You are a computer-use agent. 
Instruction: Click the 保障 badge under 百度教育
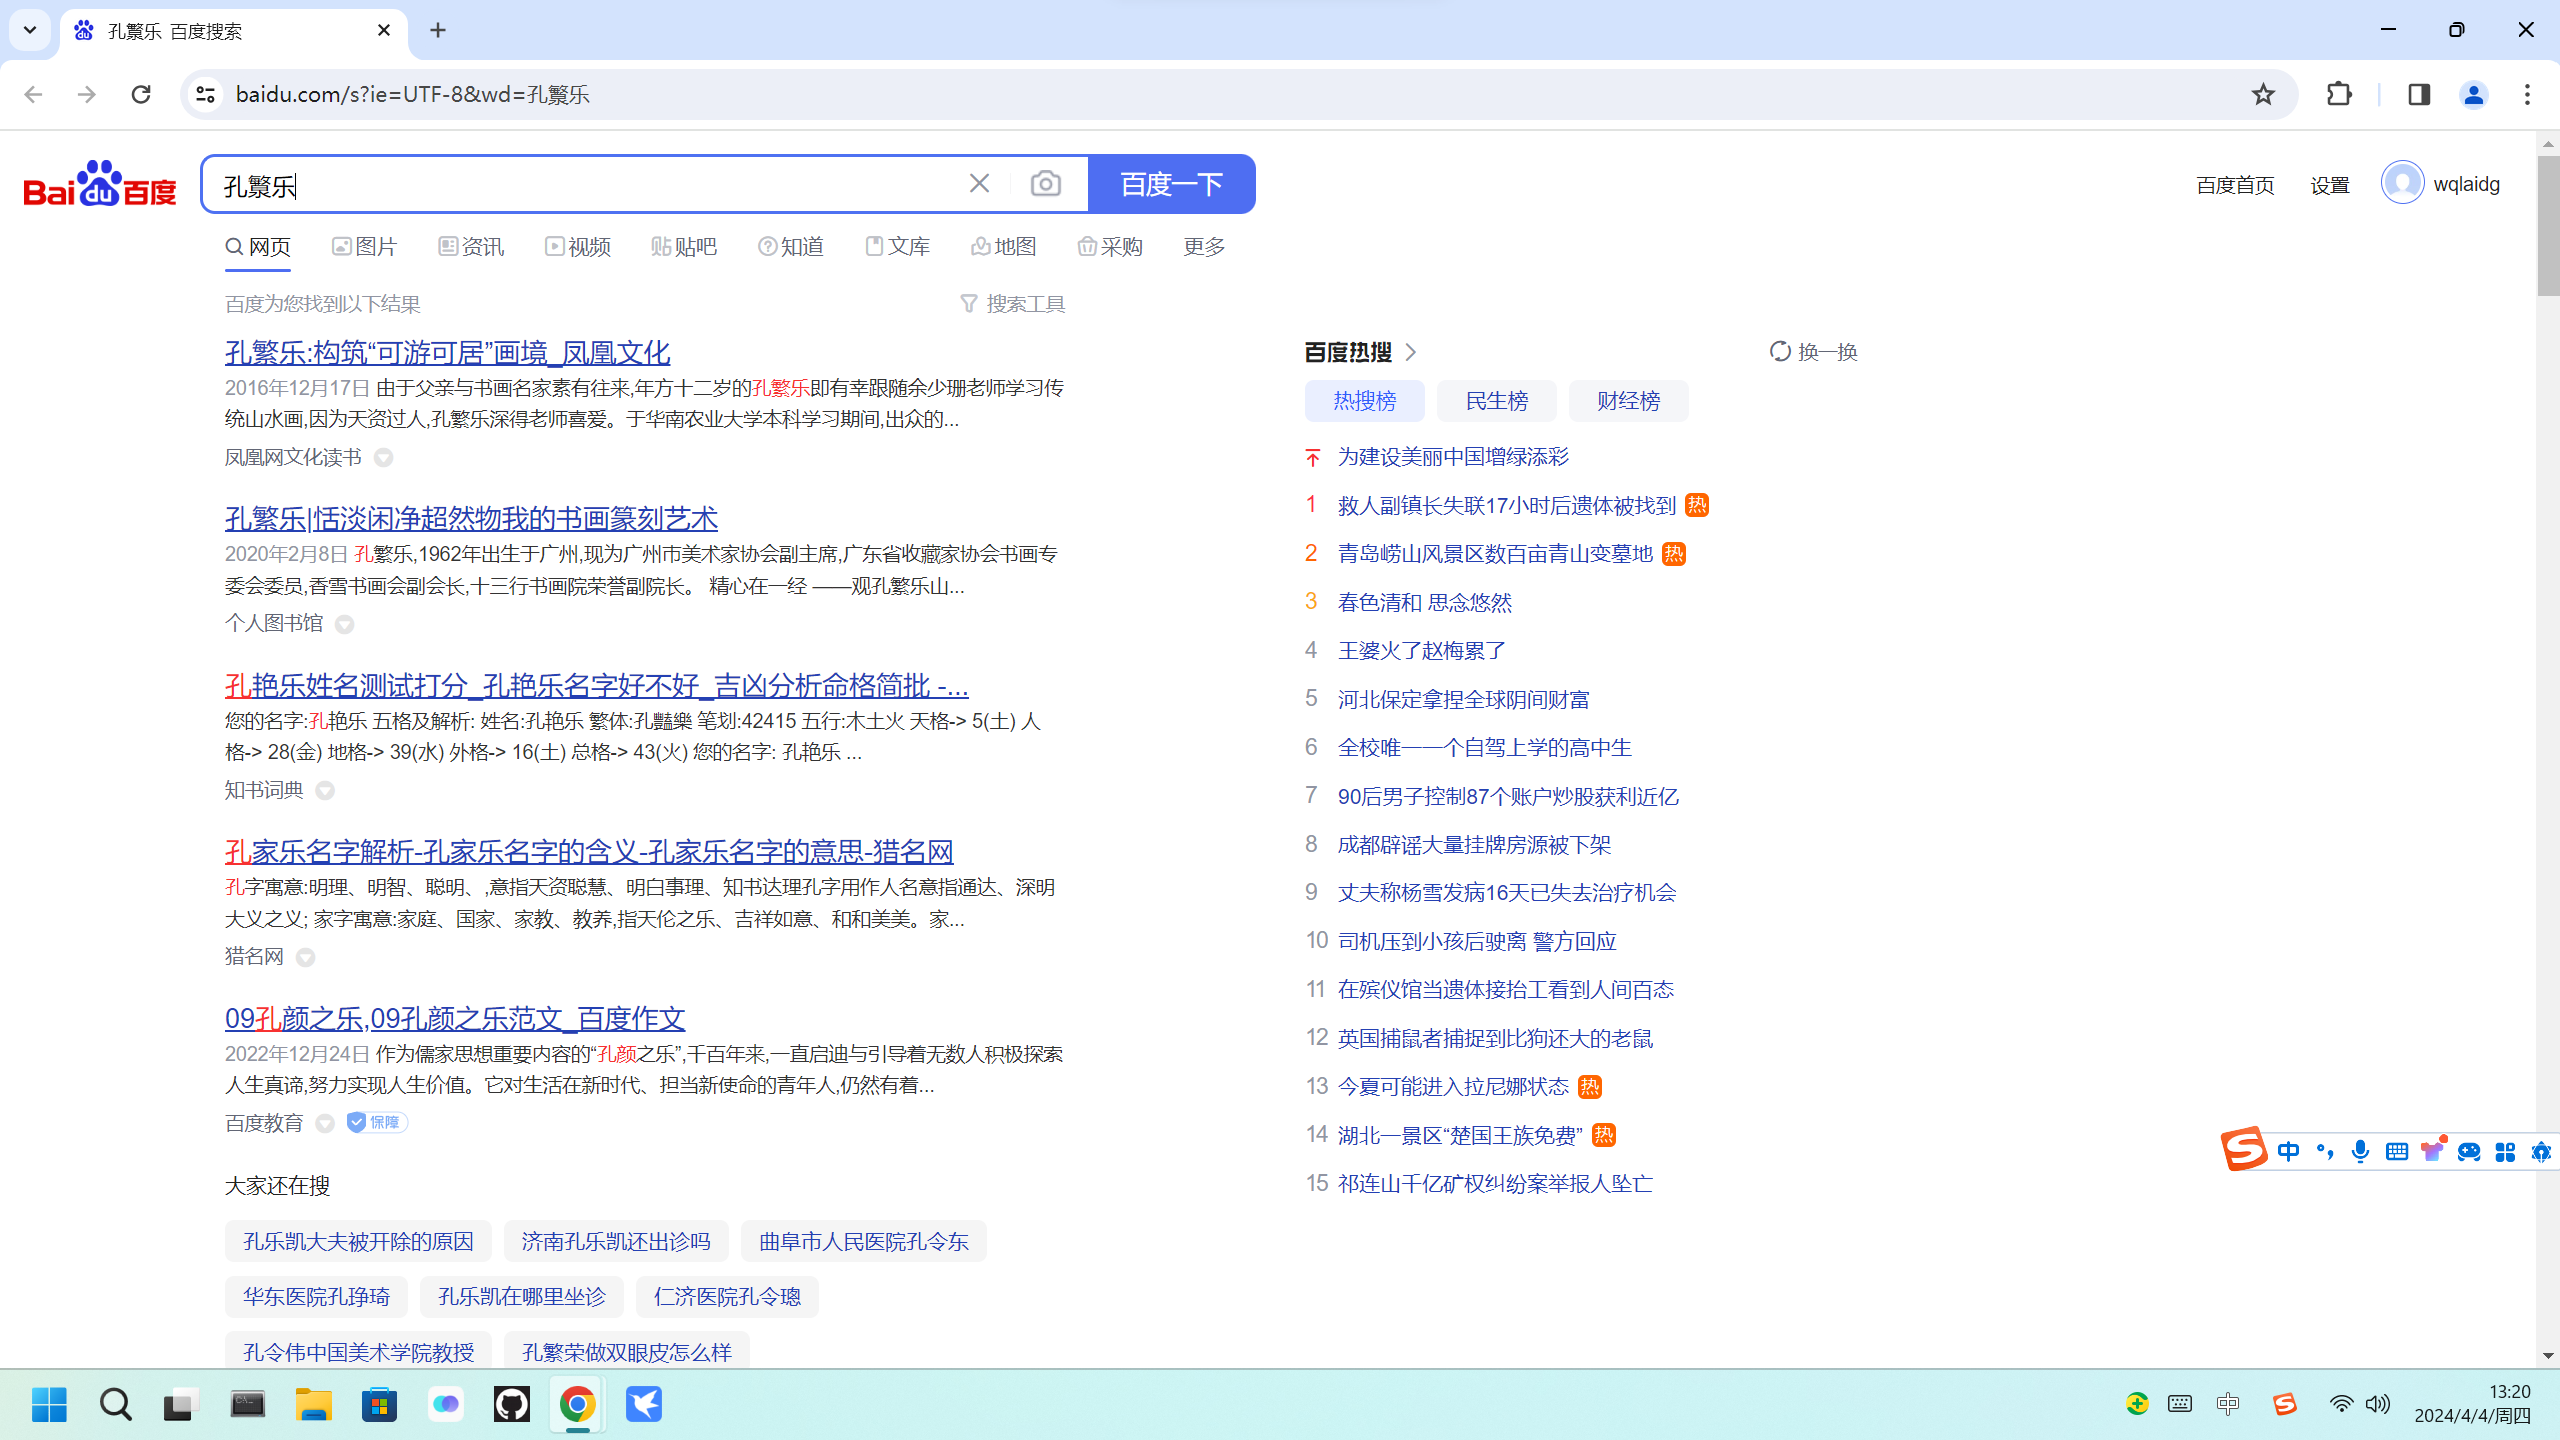coord(377,1122)
